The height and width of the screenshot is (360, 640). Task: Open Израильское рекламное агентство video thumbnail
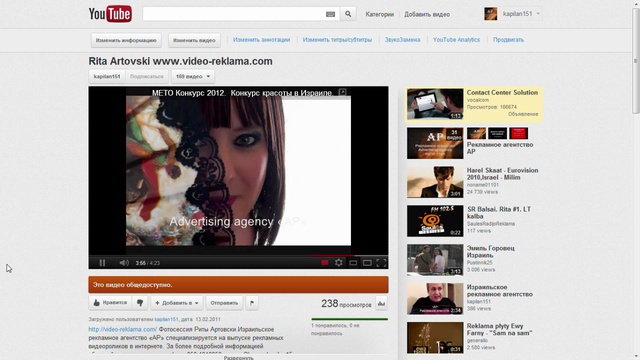point(435,299)
